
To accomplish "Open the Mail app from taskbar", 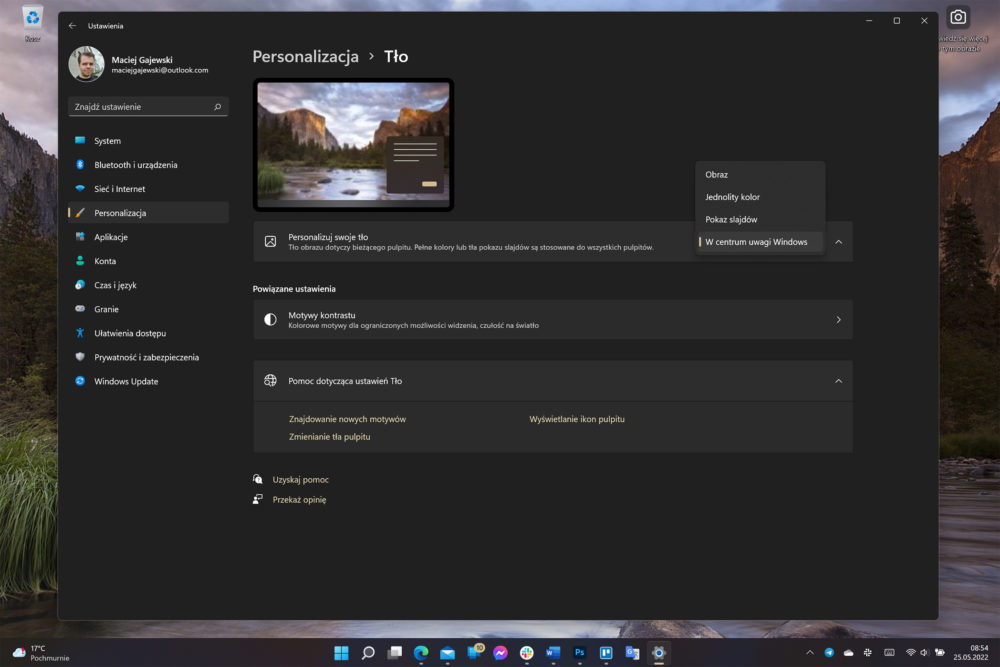I will (448, 652).
